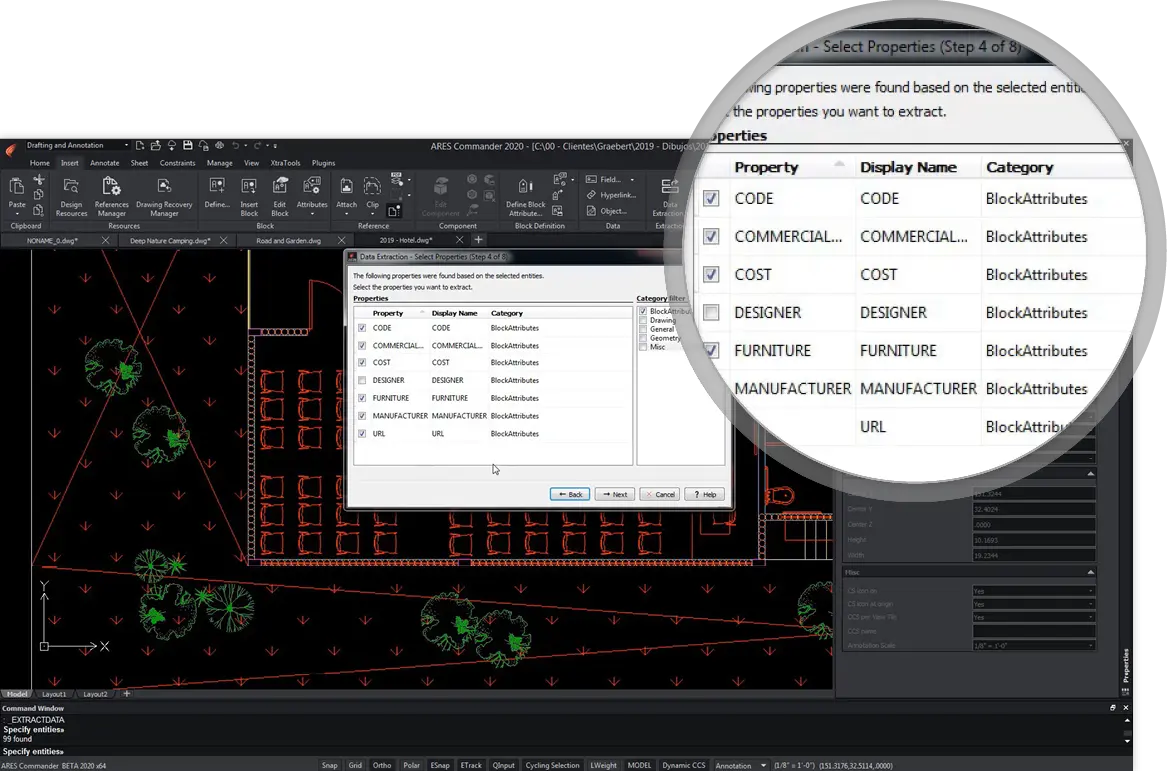This screenshot has width=1167, height=771.
Task: Collapse the Misc properties section
Action: (x=1090, y=572)
